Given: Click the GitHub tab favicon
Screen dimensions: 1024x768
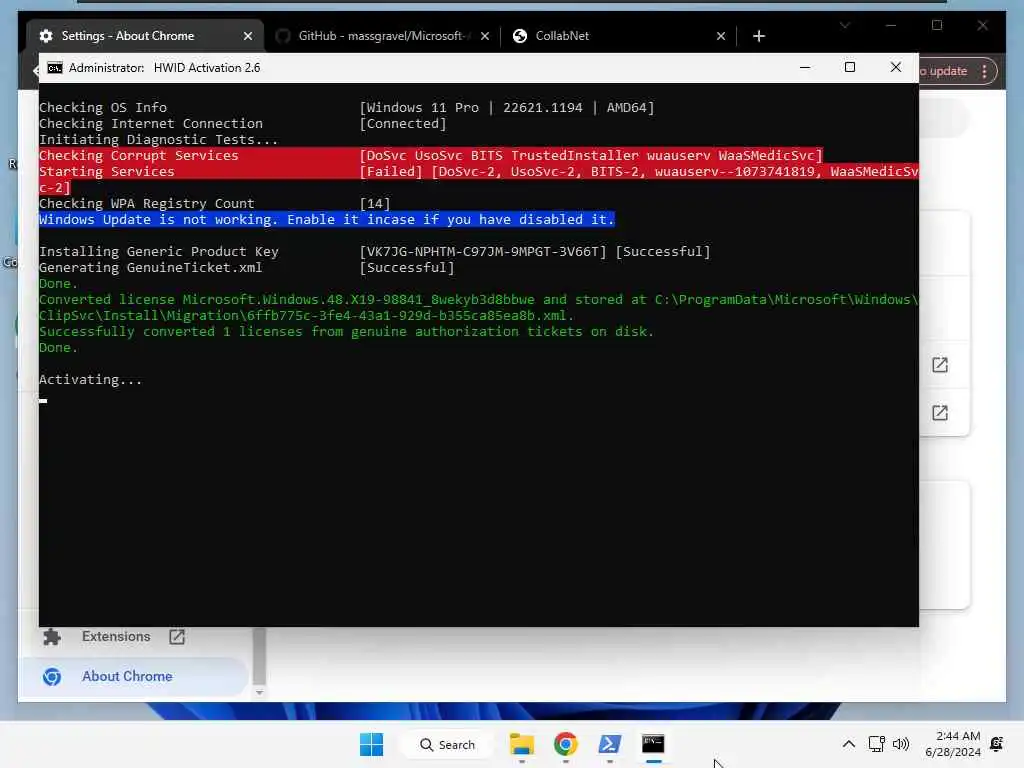Looking at the screenshot, I should [283, 36].
